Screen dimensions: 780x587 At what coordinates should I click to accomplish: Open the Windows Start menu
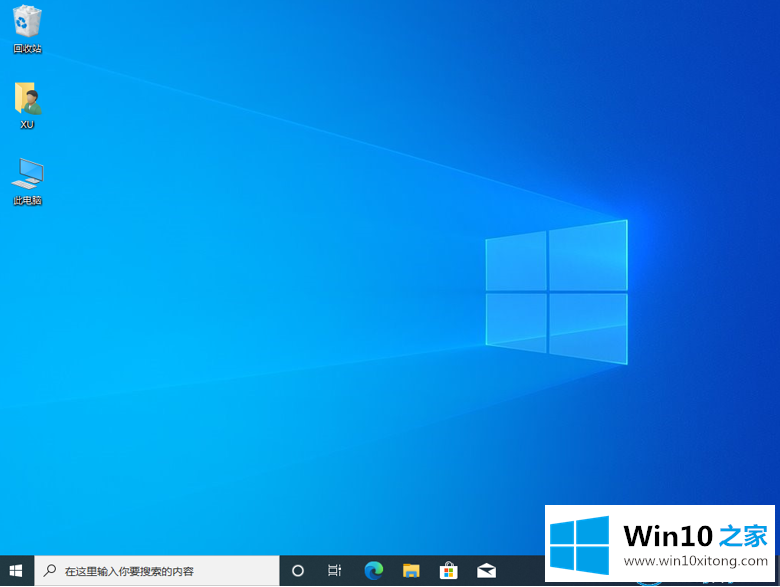16,571
